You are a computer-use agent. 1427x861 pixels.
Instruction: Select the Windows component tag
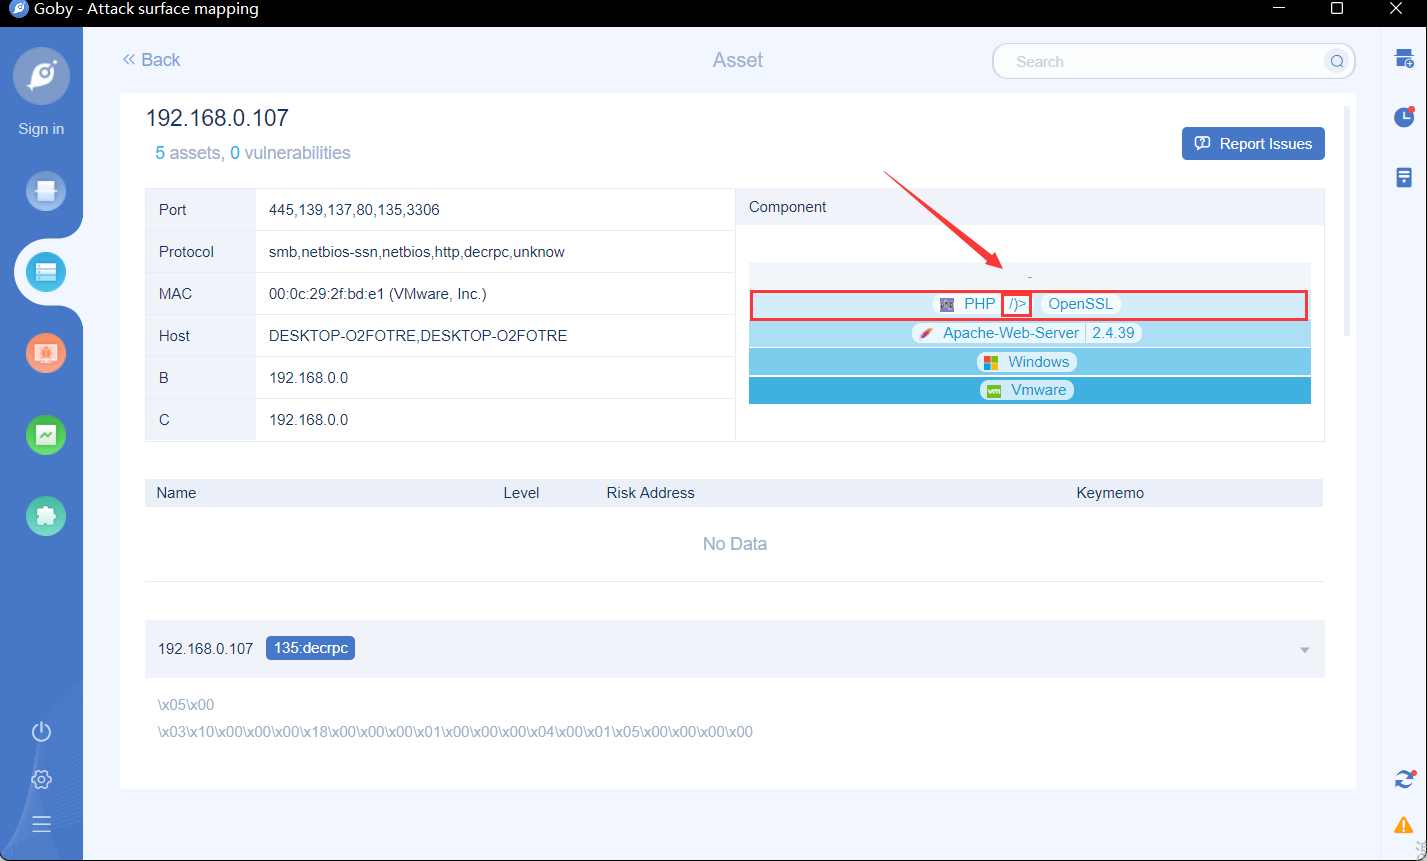click(x=1028, y=362)
